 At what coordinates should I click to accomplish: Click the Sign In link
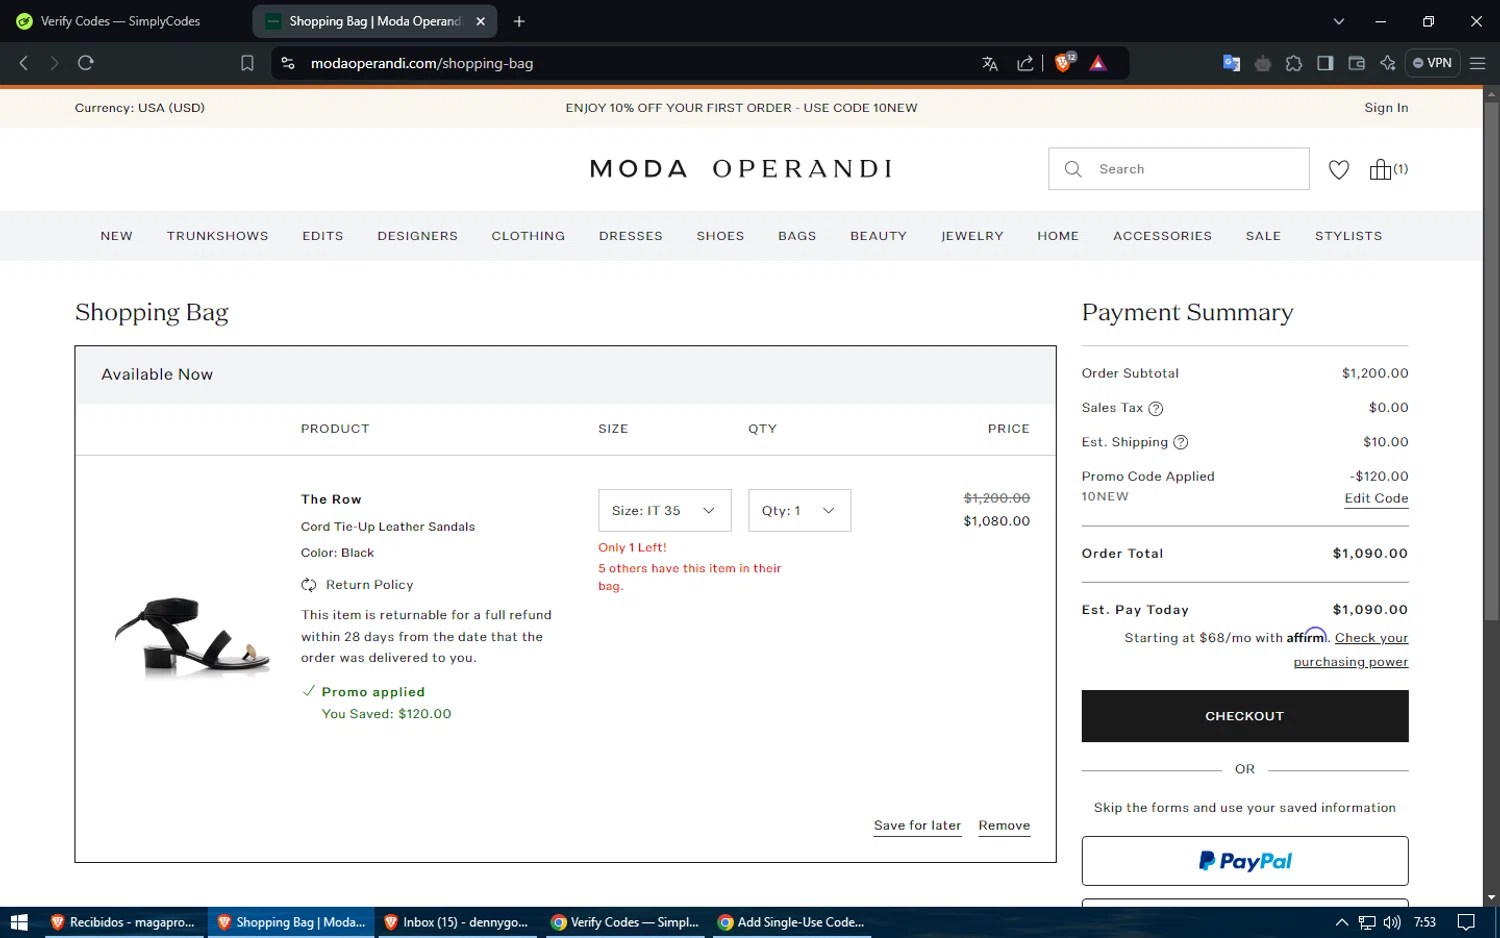[1386, 108]
